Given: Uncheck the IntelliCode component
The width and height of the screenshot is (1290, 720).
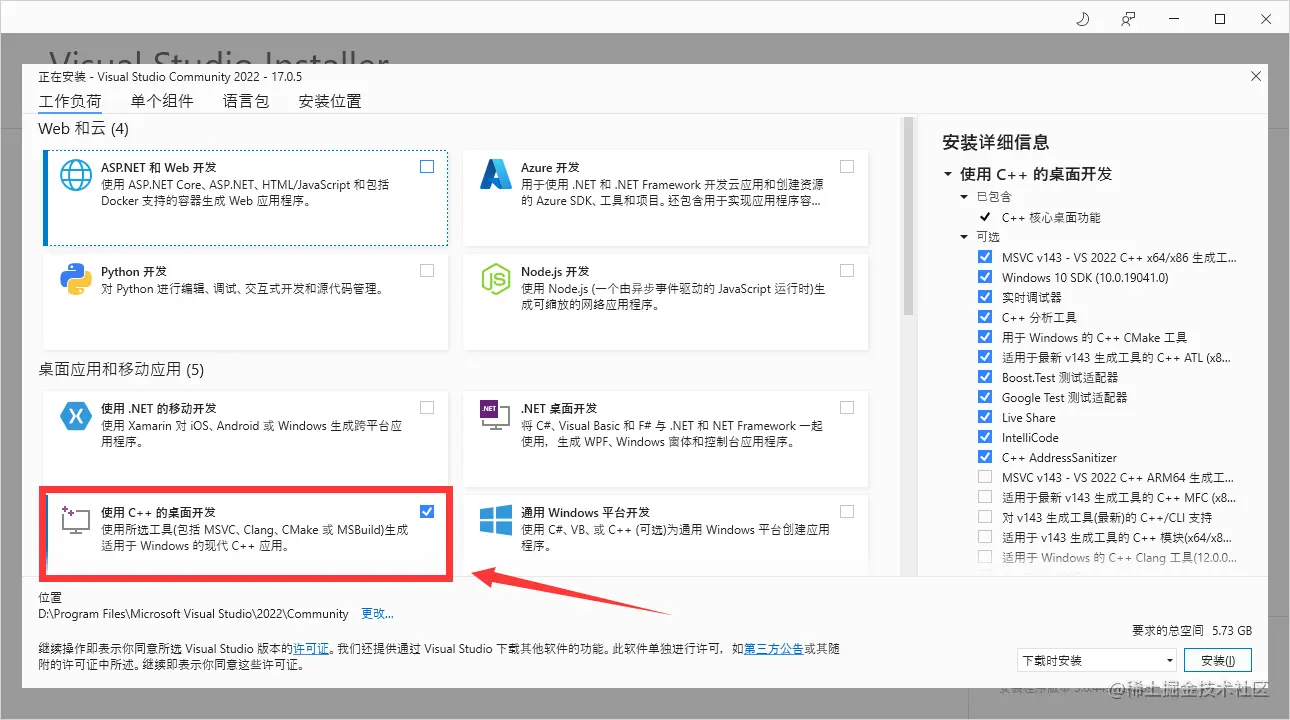Looking at the screenshot, I should (985, 437).
